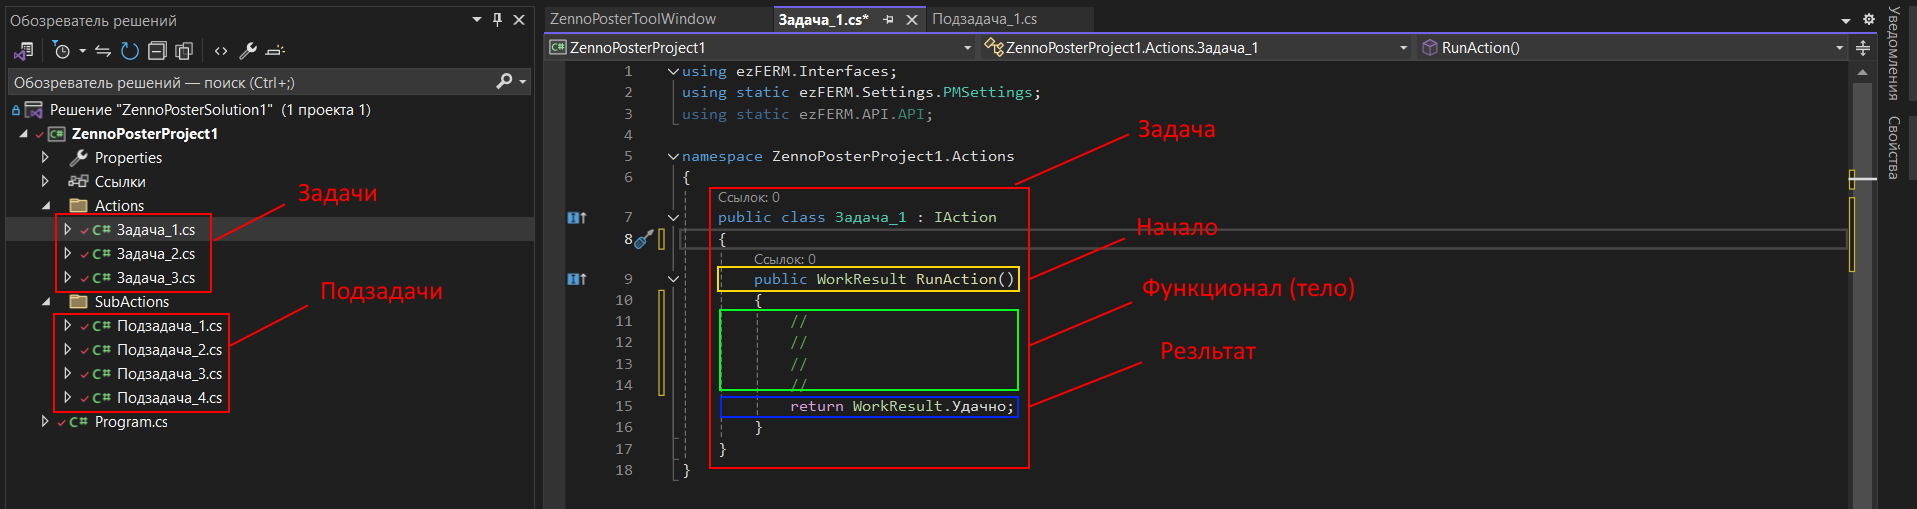Switch to the Подзадача_1.cs tab
The width and height of the screenshot is (1917, 509).
[x=984, y=19]
